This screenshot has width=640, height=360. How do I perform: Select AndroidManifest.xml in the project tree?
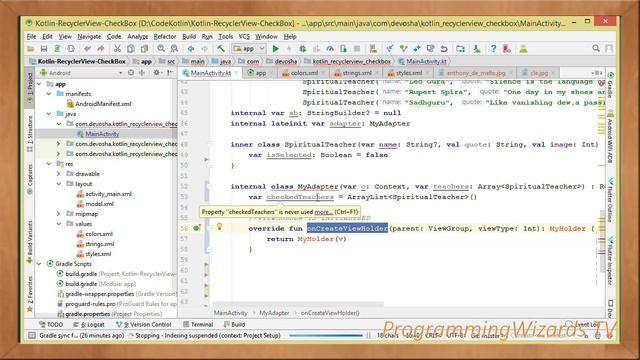[99, 104]
